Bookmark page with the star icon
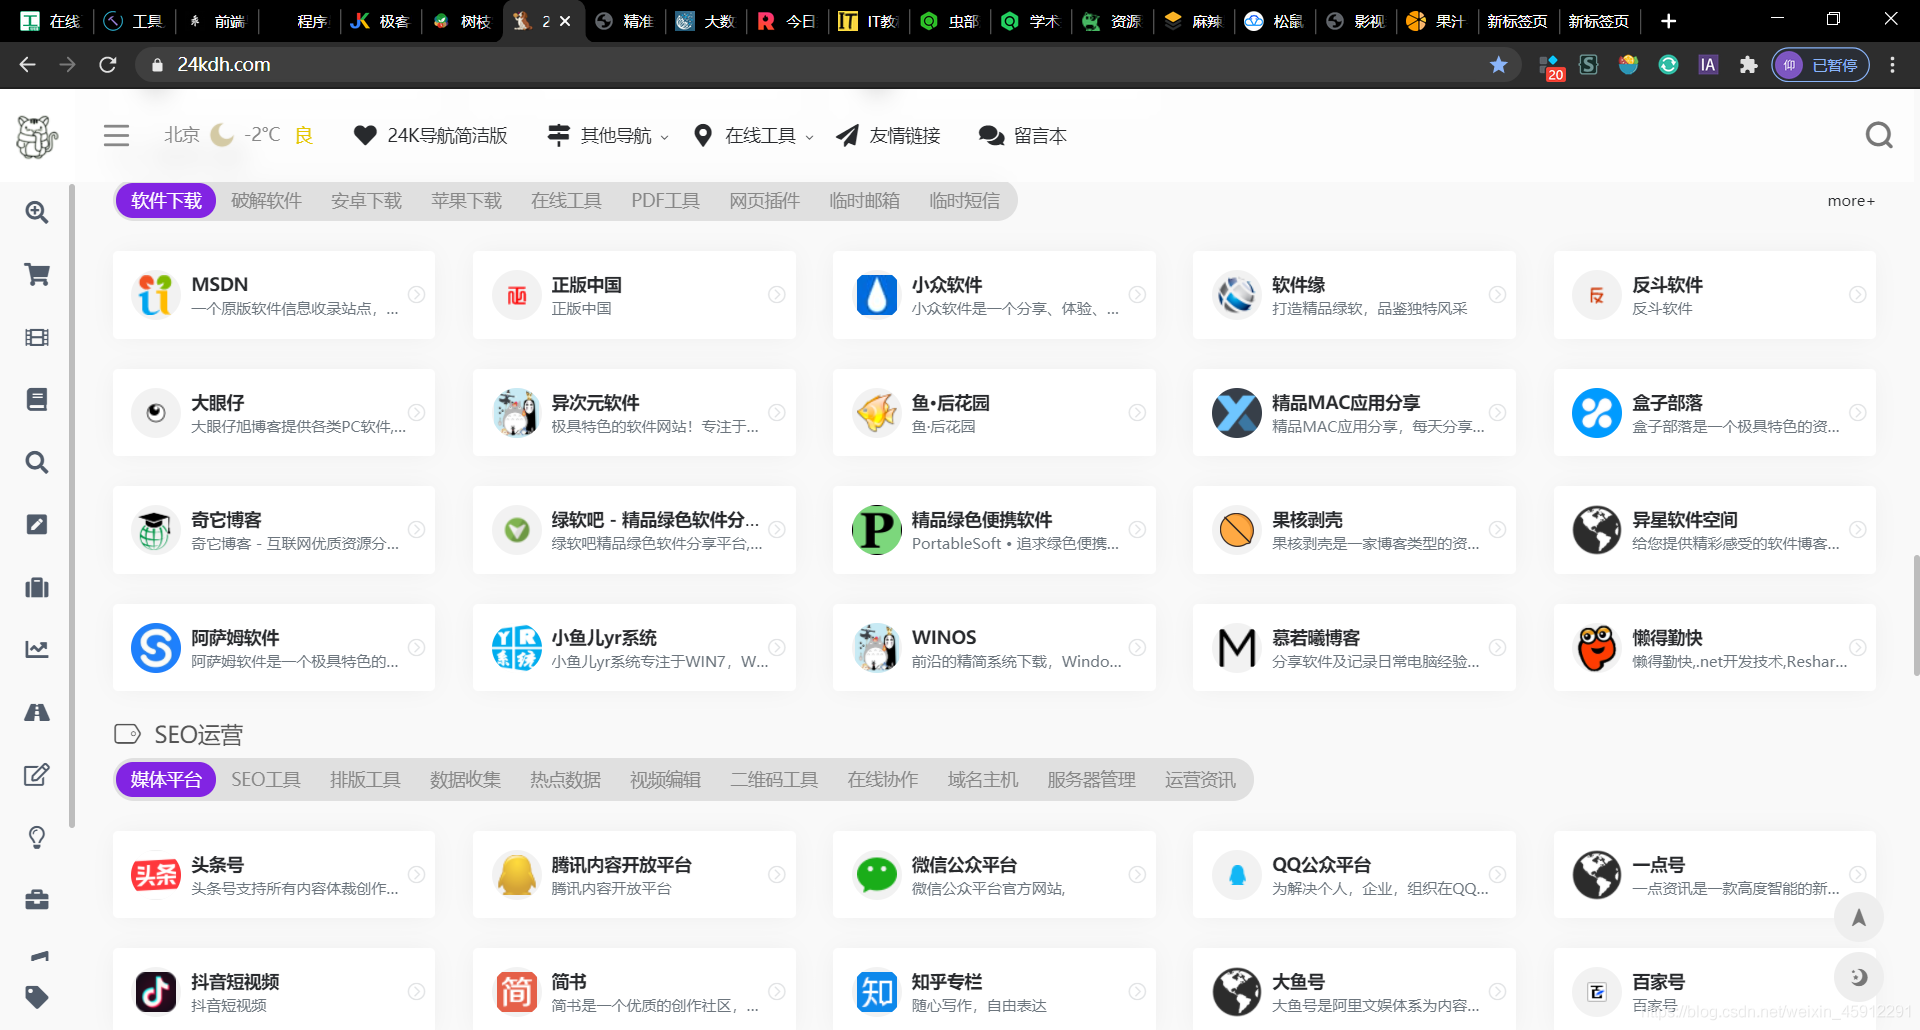The image size is (1920, 1030). (1498, 65)
